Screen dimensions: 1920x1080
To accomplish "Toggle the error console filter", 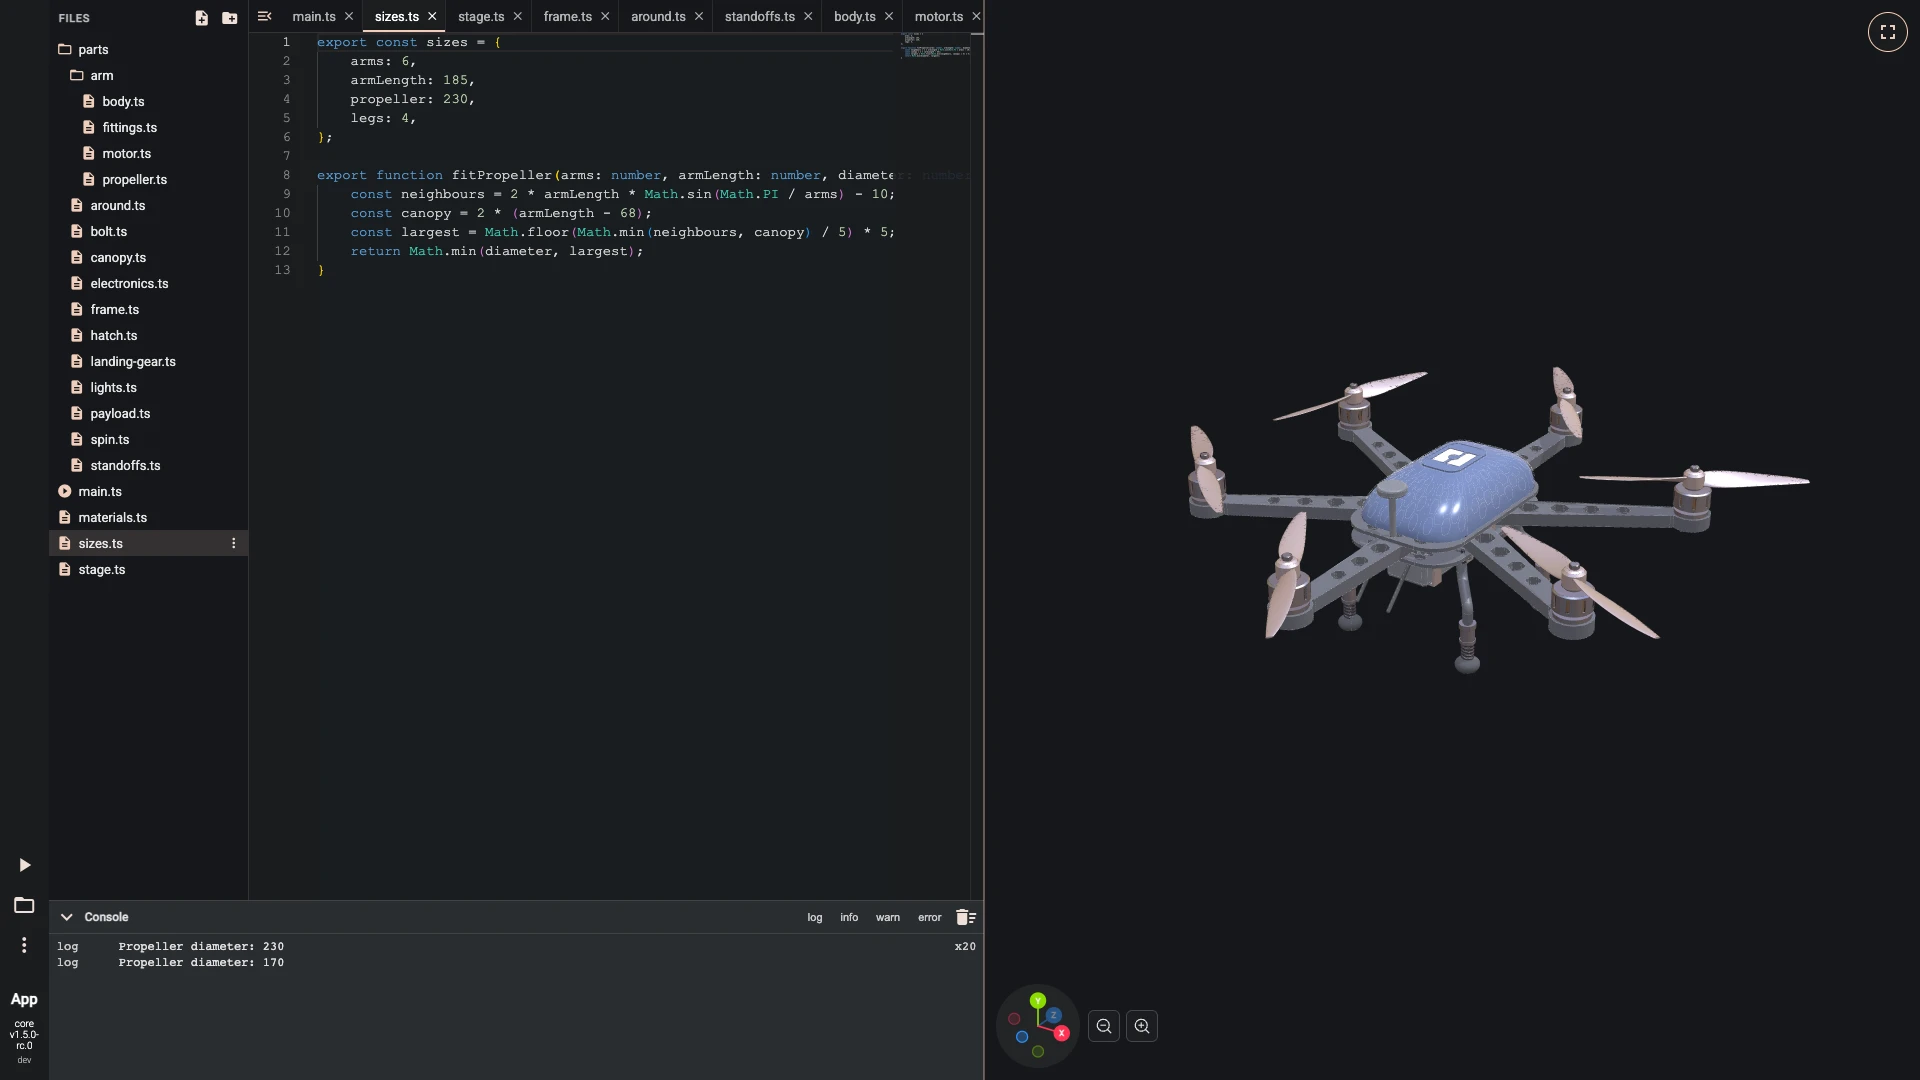I will click(x=930, y=917).
